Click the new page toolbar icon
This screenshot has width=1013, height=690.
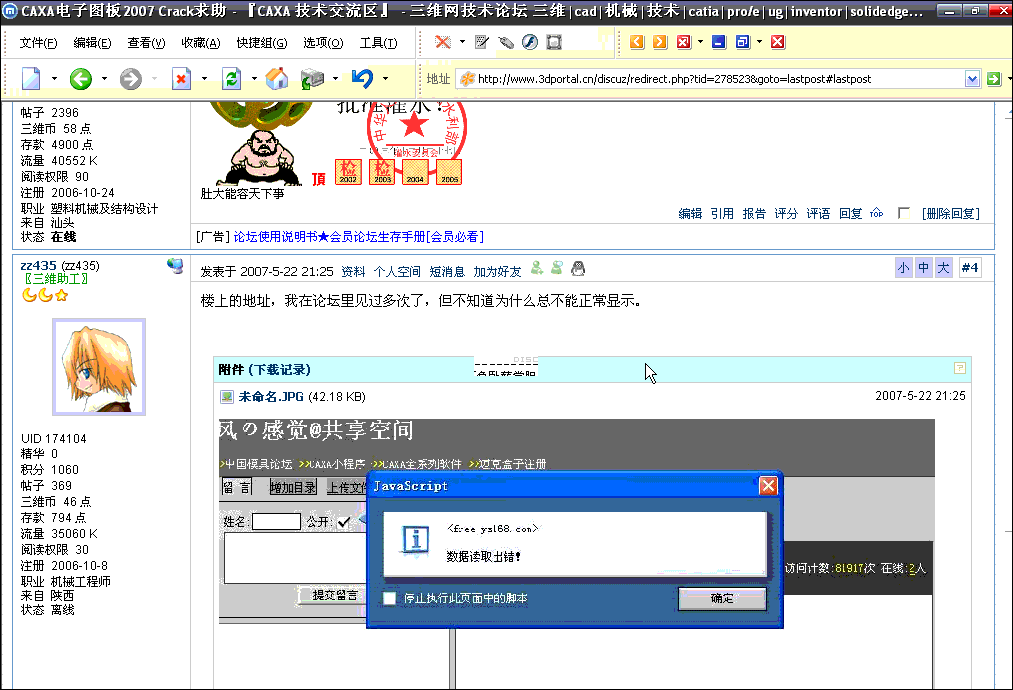click(x=31, y=79)
